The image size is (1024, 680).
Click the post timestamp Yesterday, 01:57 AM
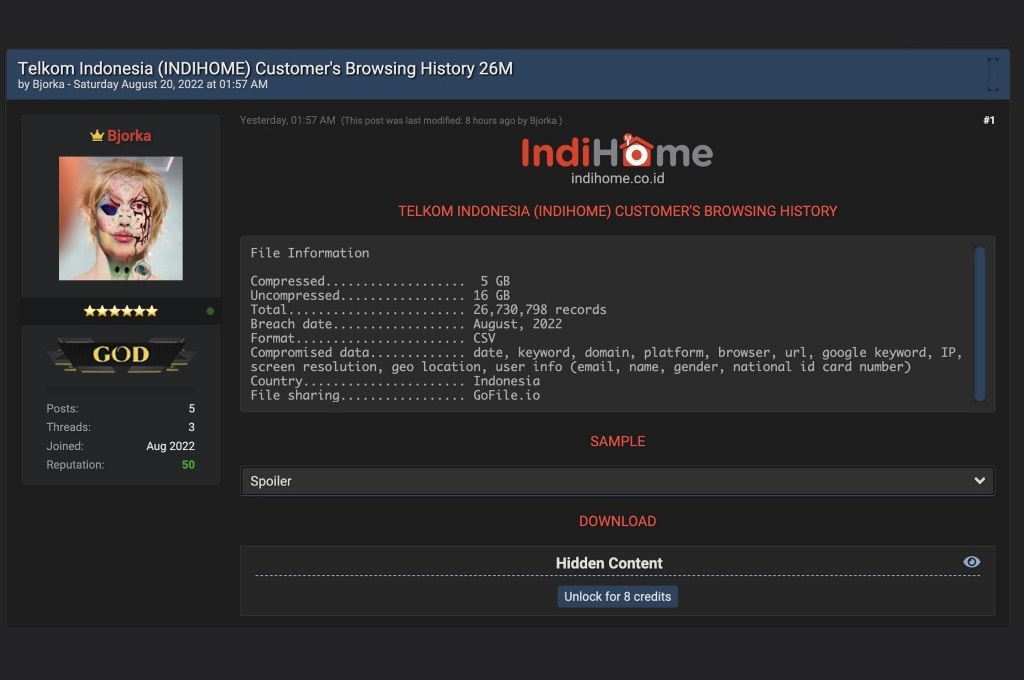287,120
